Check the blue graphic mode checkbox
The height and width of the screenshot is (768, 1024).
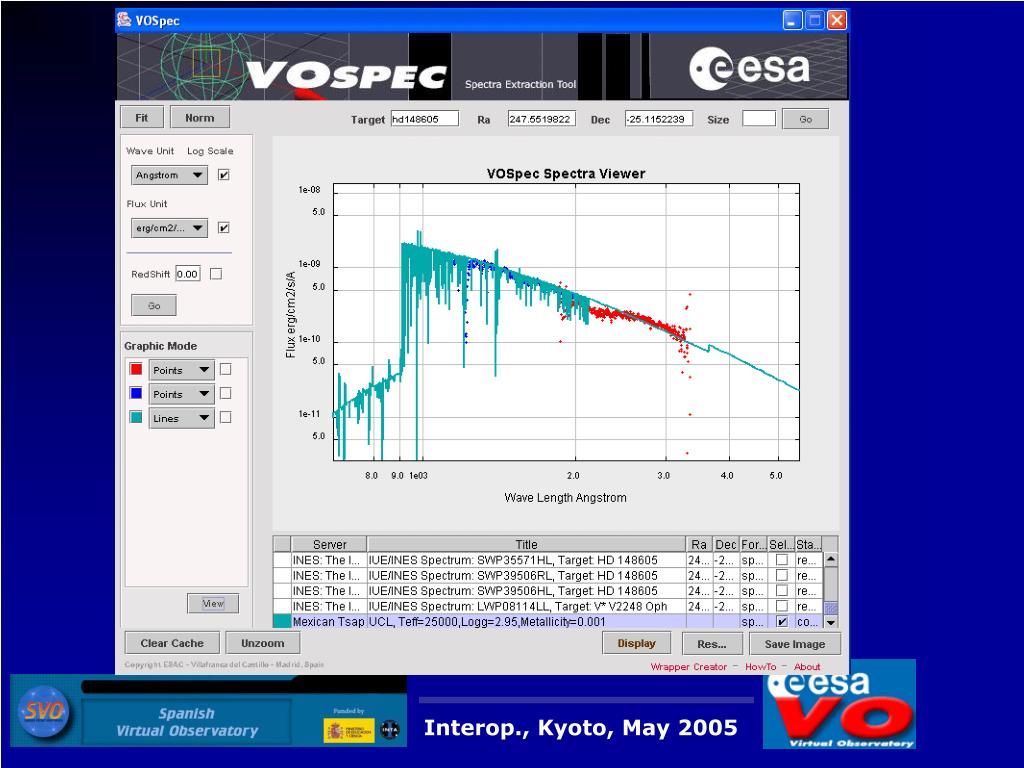[x=226, y=394]
